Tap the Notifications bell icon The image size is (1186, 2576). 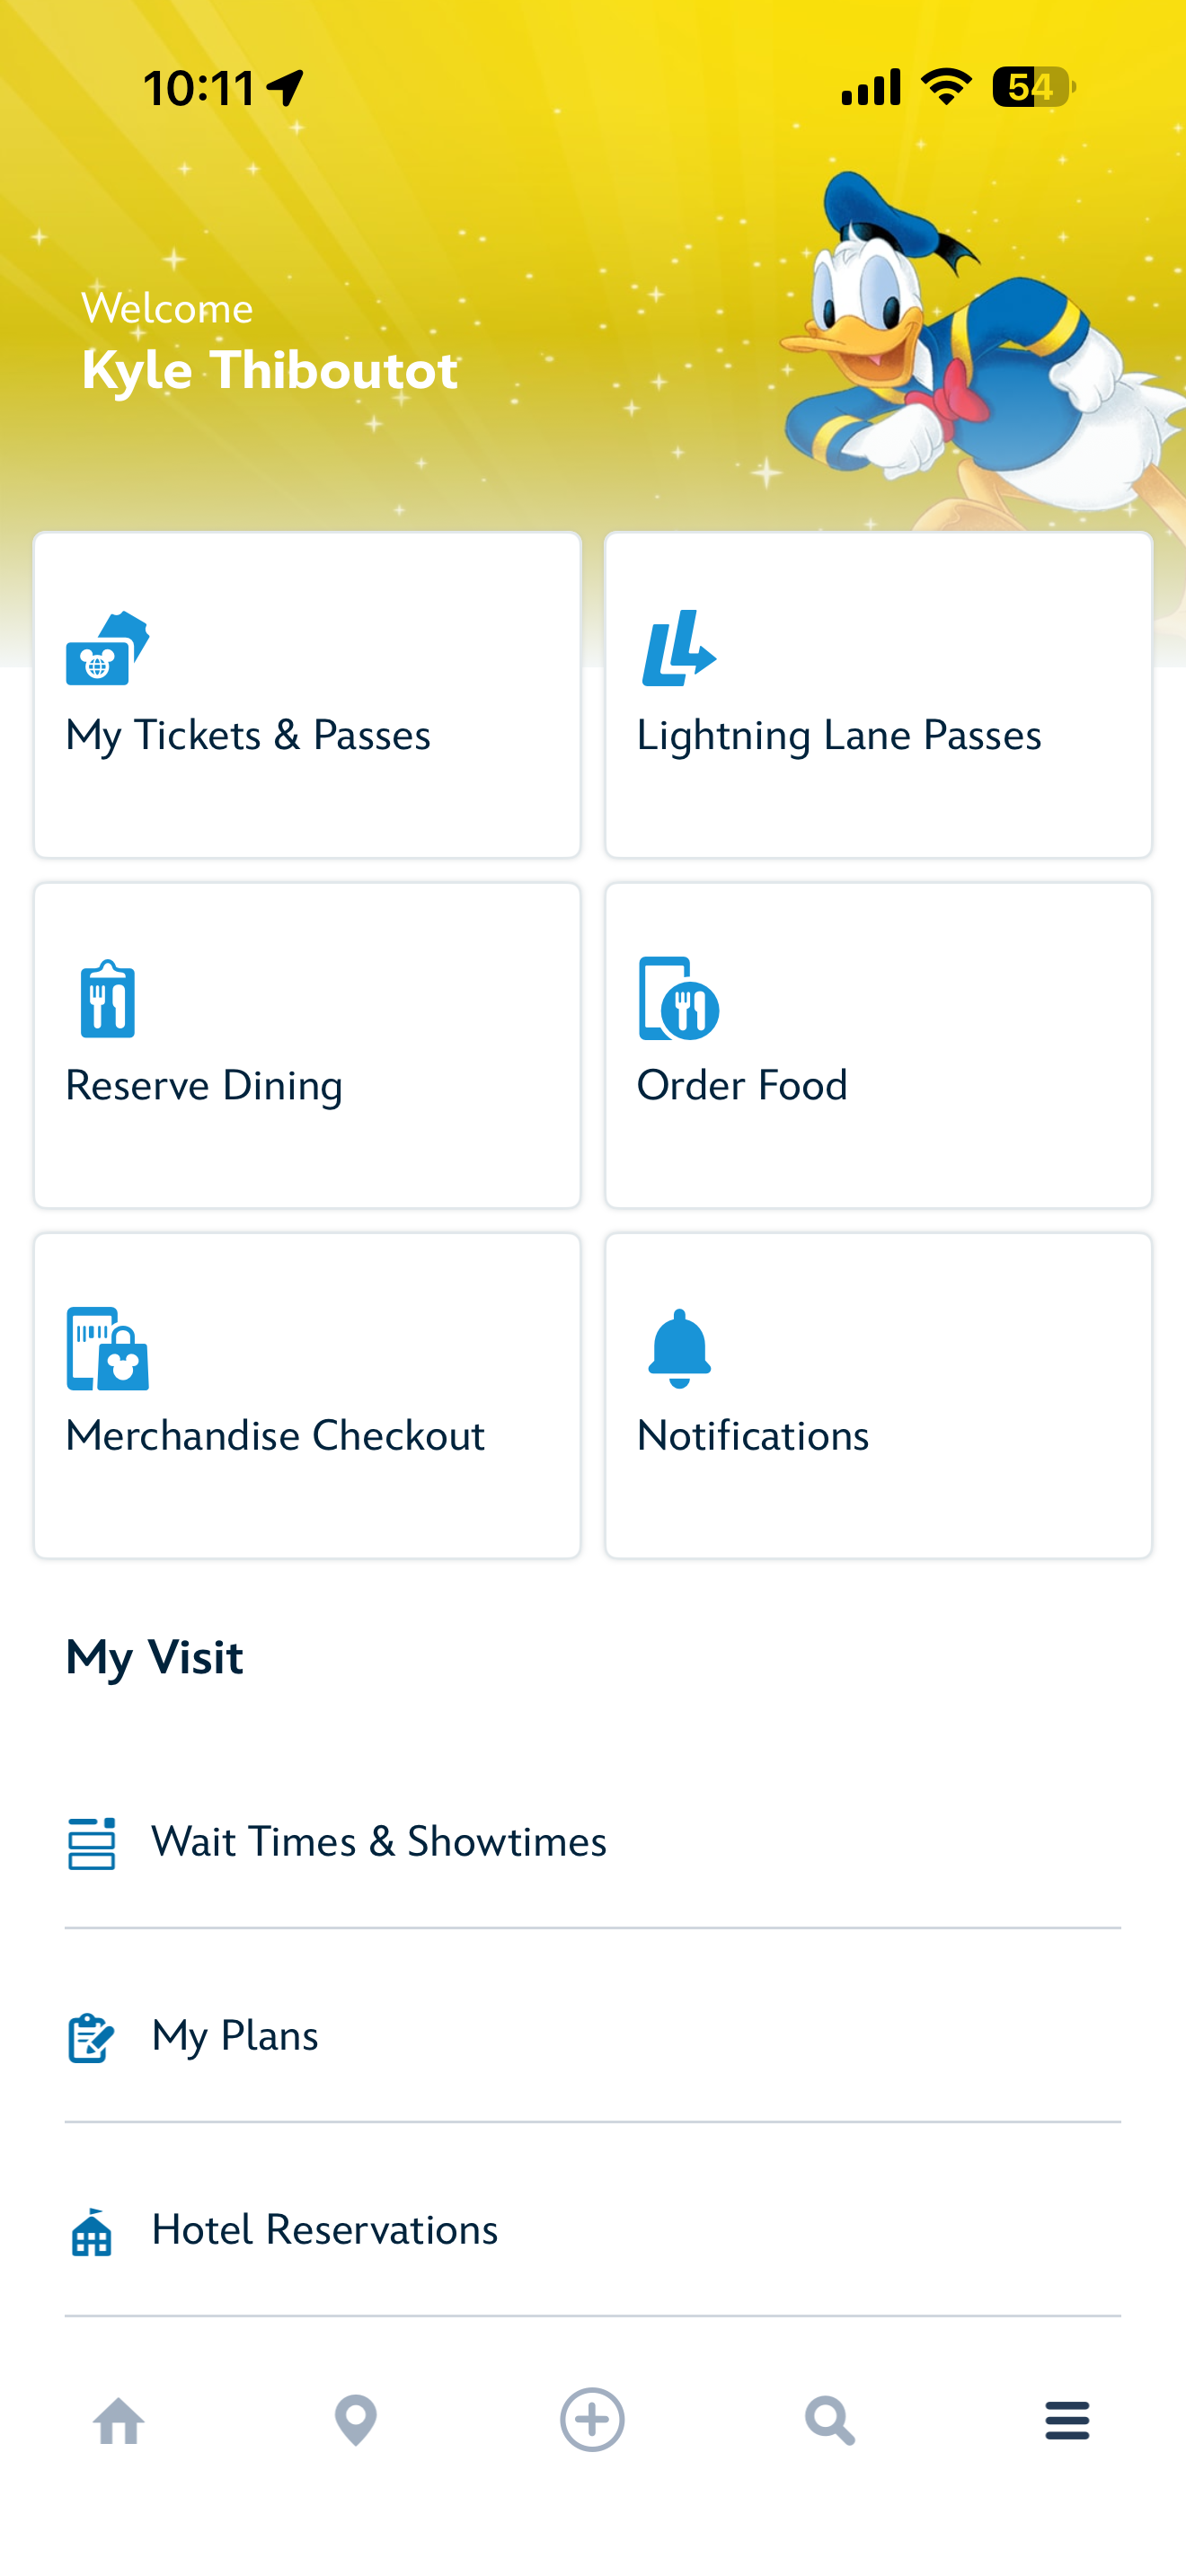[x=679, y=1349]
